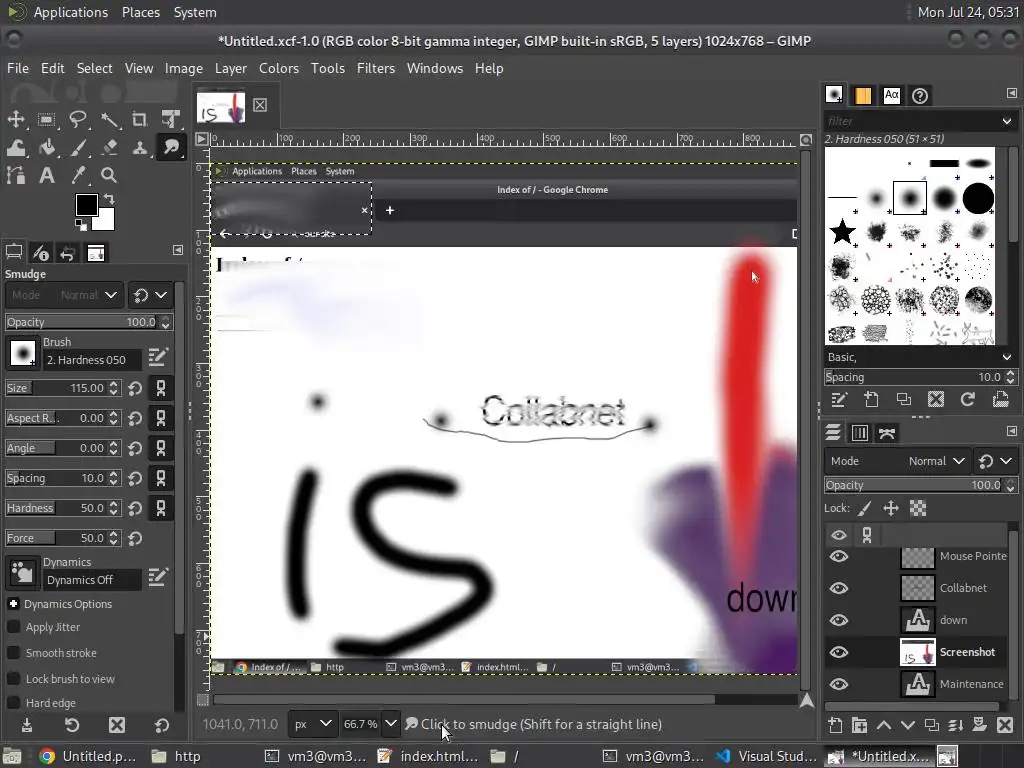Select the Move tool

point(16,120)
